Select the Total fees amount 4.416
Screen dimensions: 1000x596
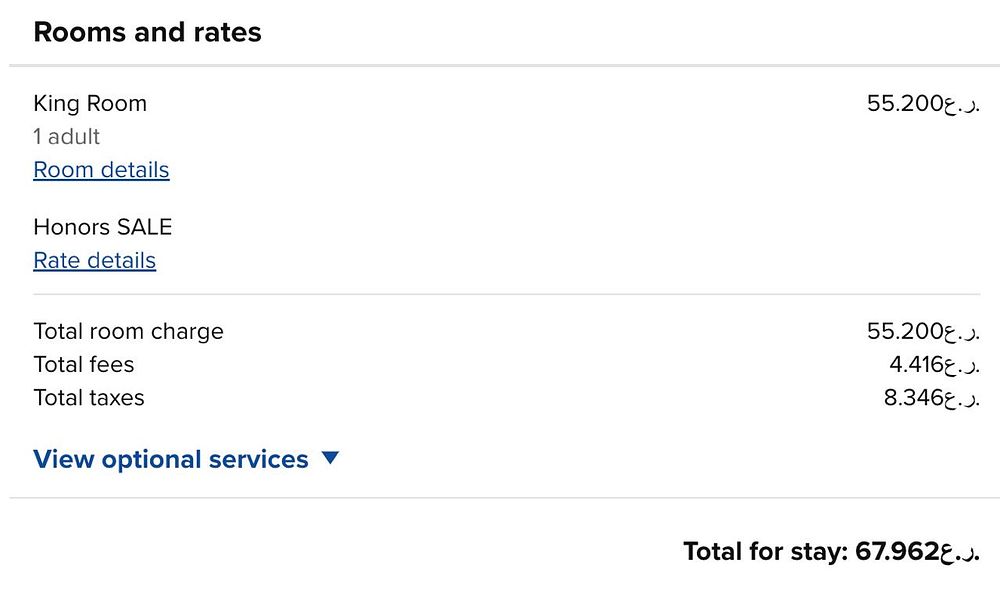point(916,364)
